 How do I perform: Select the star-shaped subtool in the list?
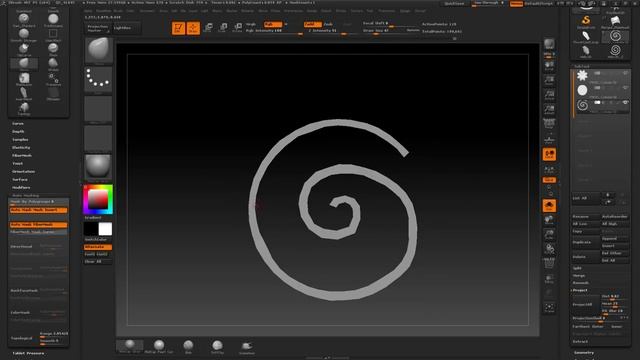click(x=582, y=75)
